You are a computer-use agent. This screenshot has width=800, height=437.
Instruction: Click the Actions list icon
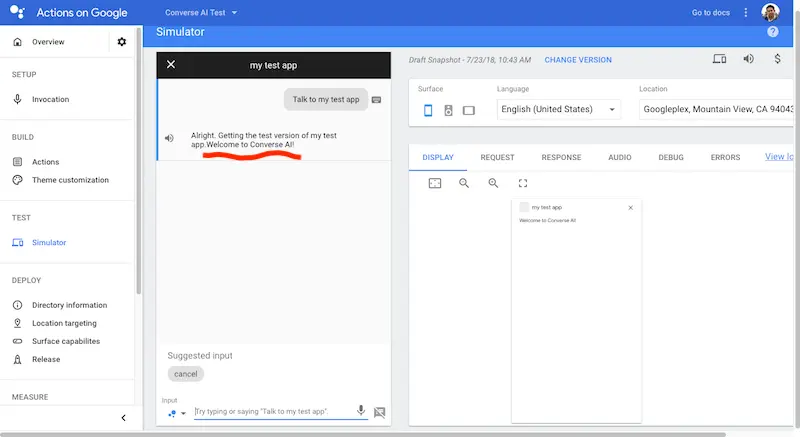pyautogui.click(x=17, y=162)
